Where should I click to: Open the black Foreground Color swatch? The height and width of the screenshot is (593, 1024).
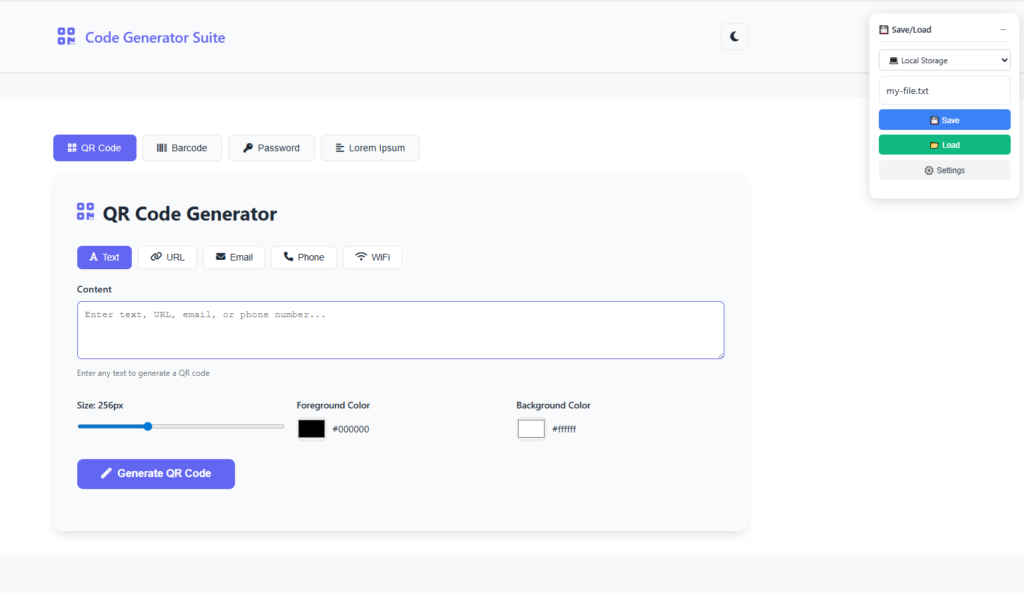(x=311, y=429)
